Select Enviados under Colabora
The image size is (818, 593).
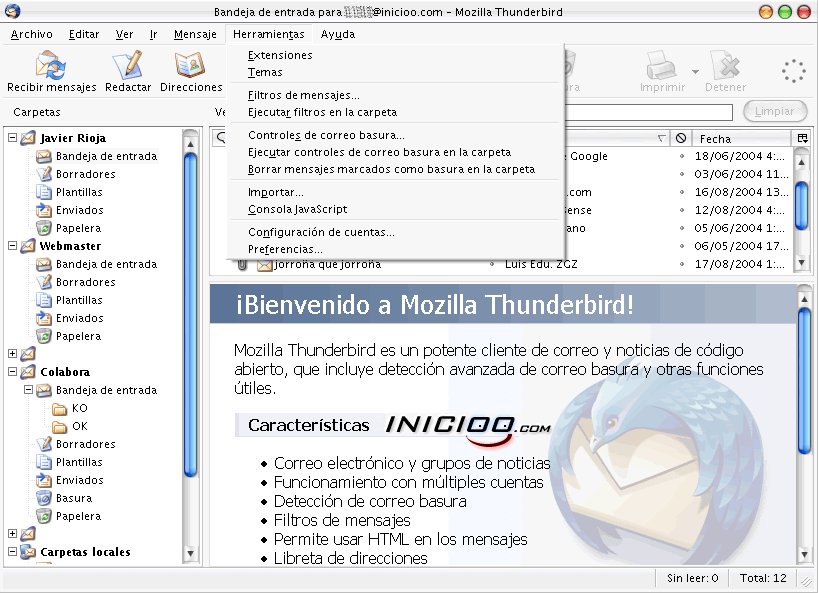(80, 480)
